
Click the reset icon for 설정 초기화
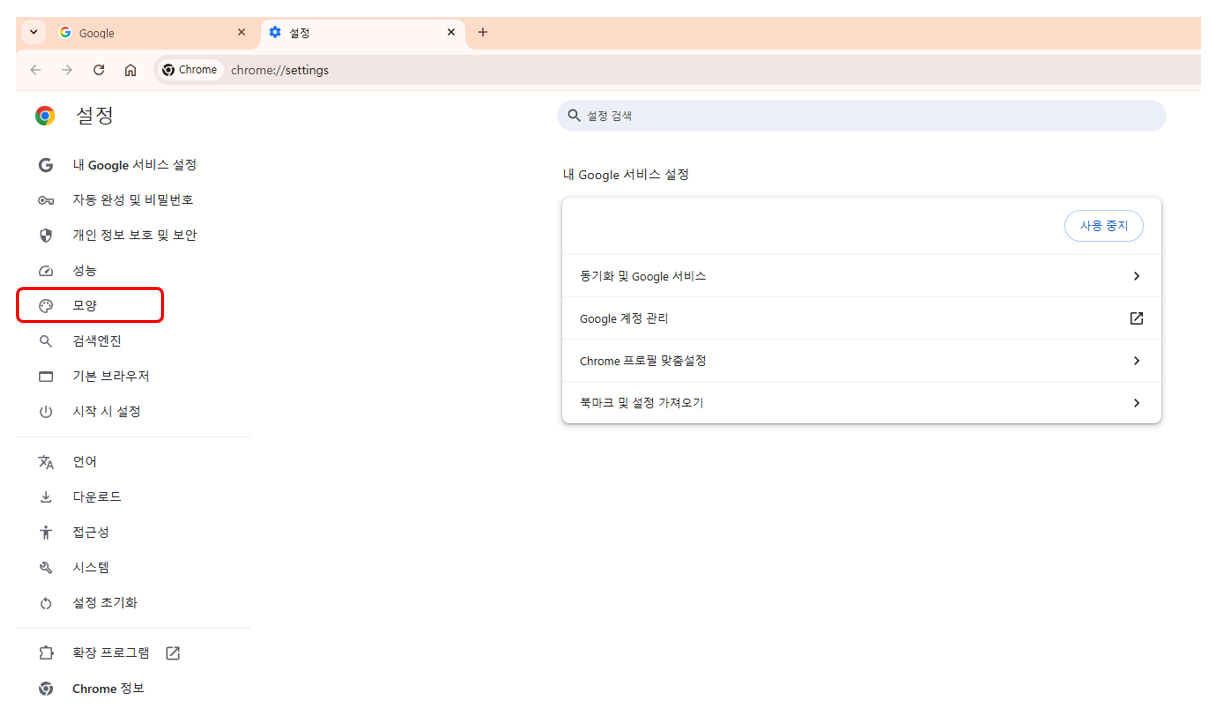[x=45, y=603]
